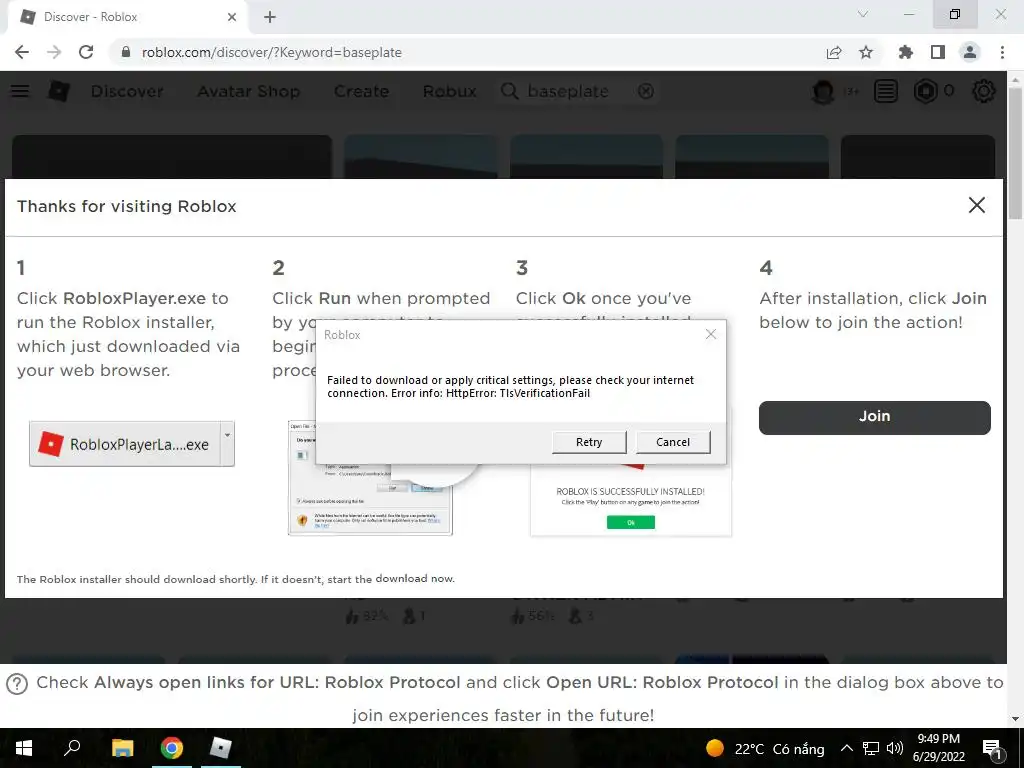Click the 'download now' link
The image size is (1024, 768).
415,579
